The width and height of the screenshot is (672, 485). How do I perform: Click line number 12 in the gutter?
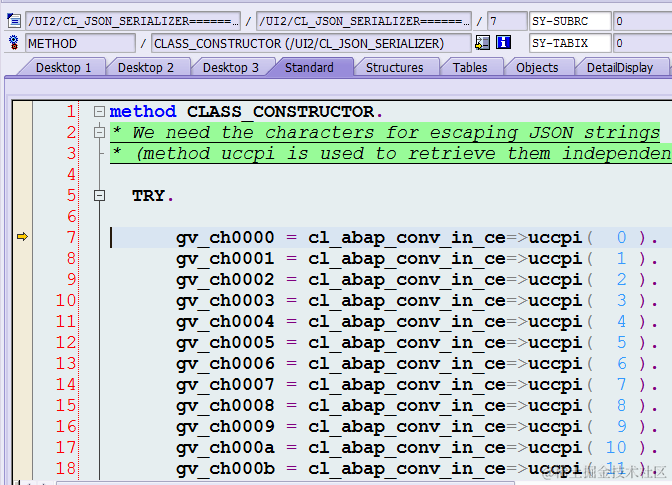pyautogui.click(x=66, y=343)
